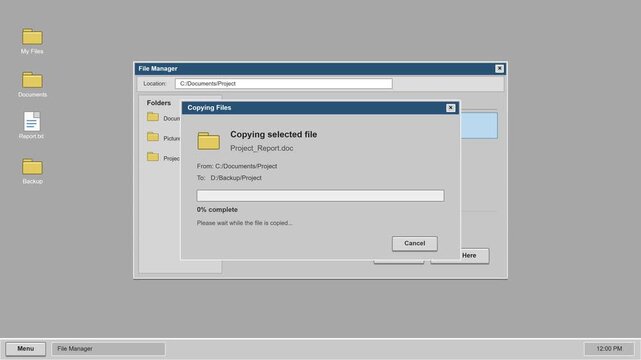This screenshot has width=641, height=360.
Task: Close the File Manager window
Action: 499,69
